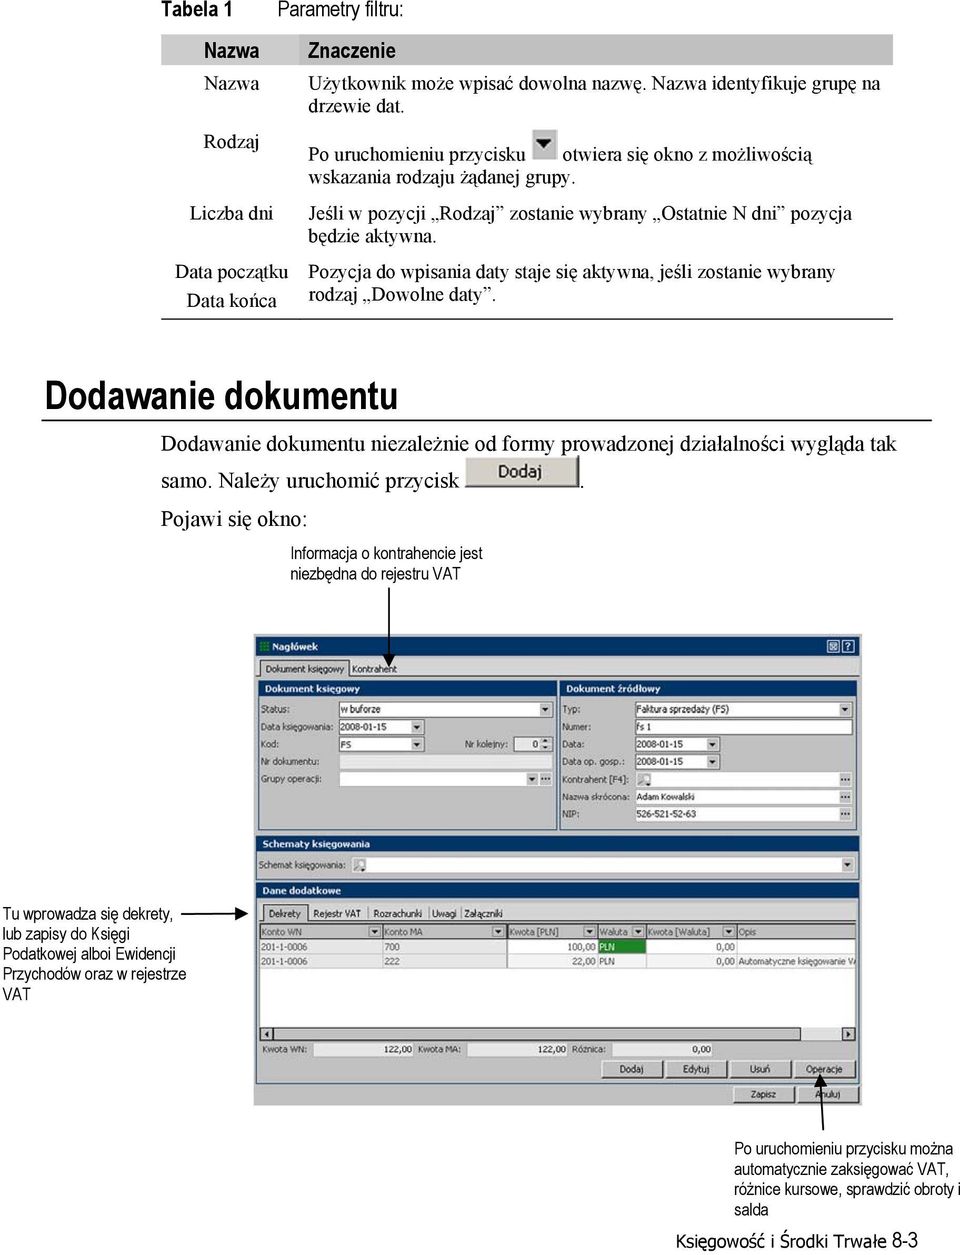
Task: Click the Opis column header
Action: [x=796, y=932]
